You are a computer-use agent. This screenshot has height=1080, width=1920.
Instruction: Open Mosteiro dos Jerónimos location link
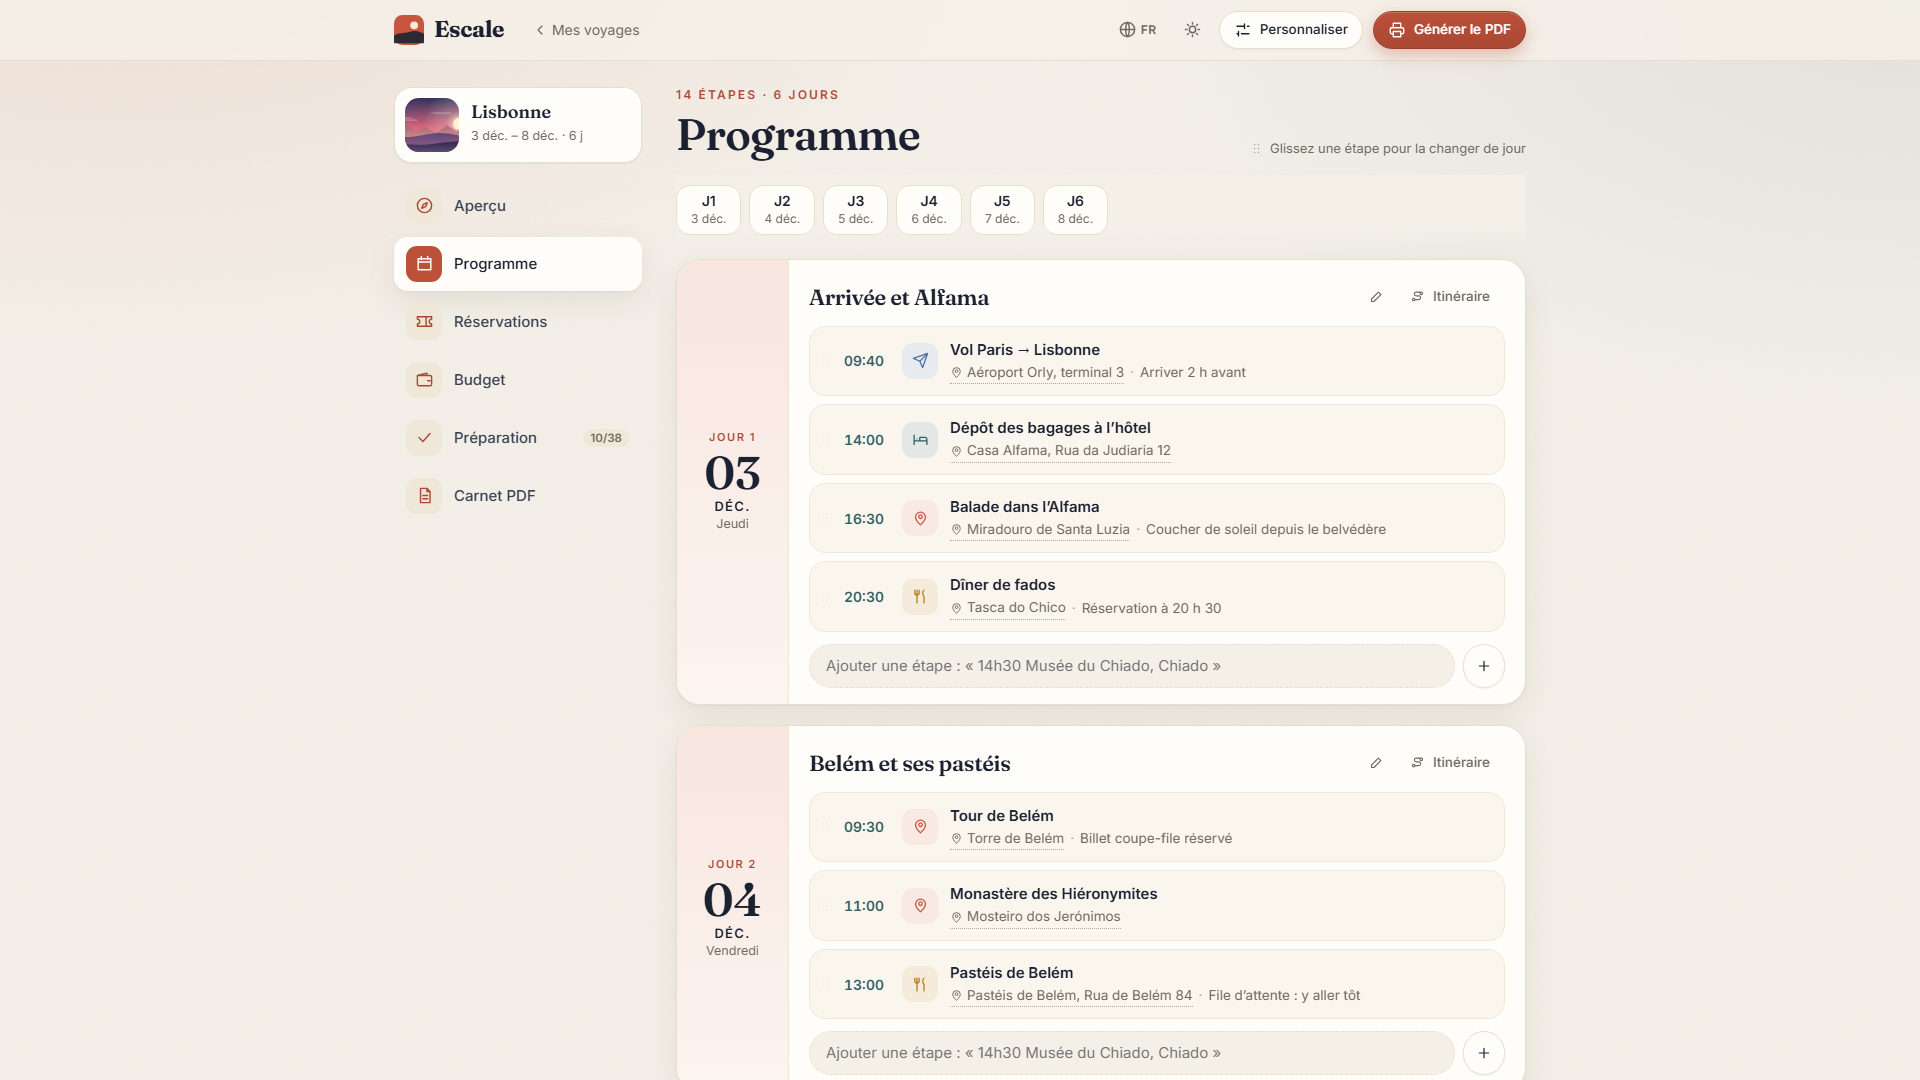(1035, 917)
